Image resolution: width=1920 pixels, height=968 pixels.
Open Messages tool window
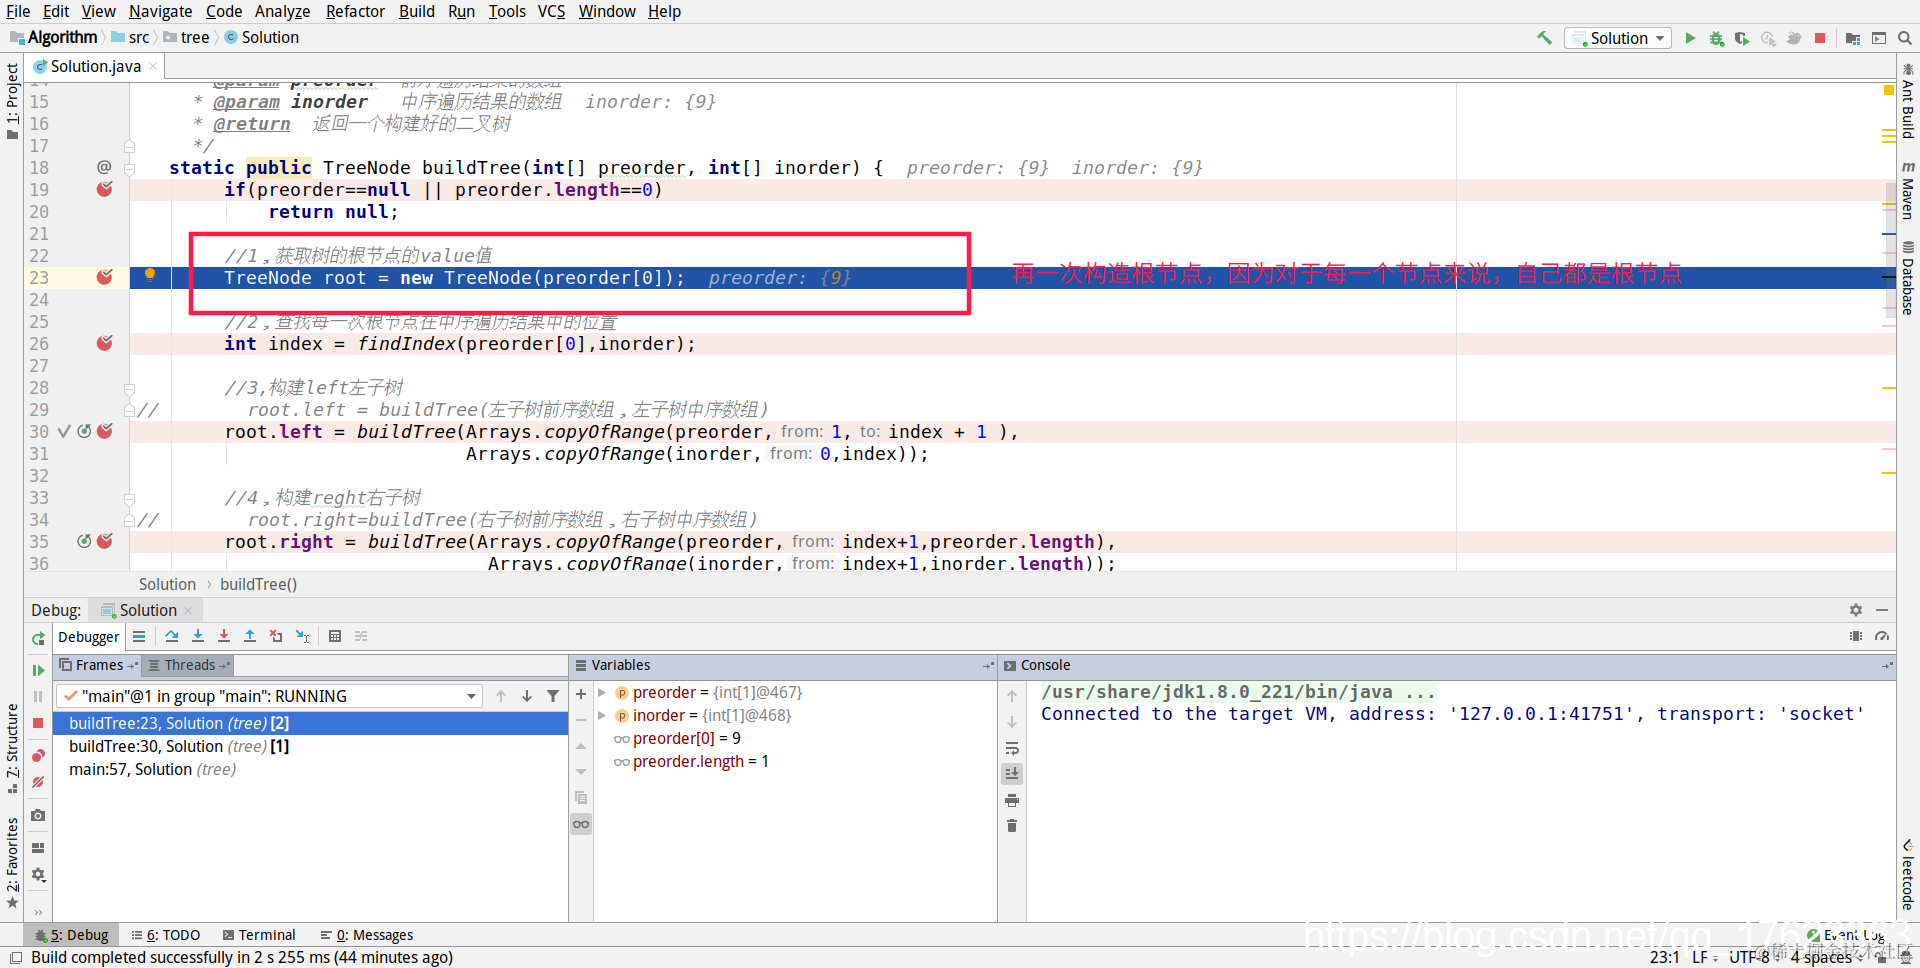pyautogui.click(x=367, y=935)
